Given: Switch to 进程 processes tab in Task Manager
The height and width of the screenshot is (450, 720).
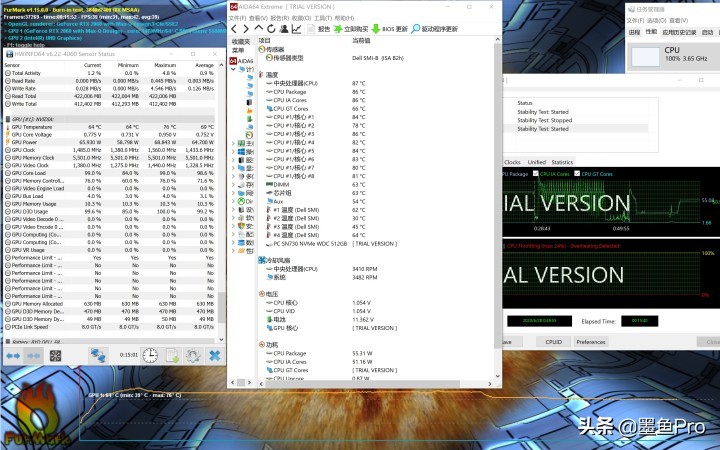Looking at the screenshot, I should click(634, 32).
